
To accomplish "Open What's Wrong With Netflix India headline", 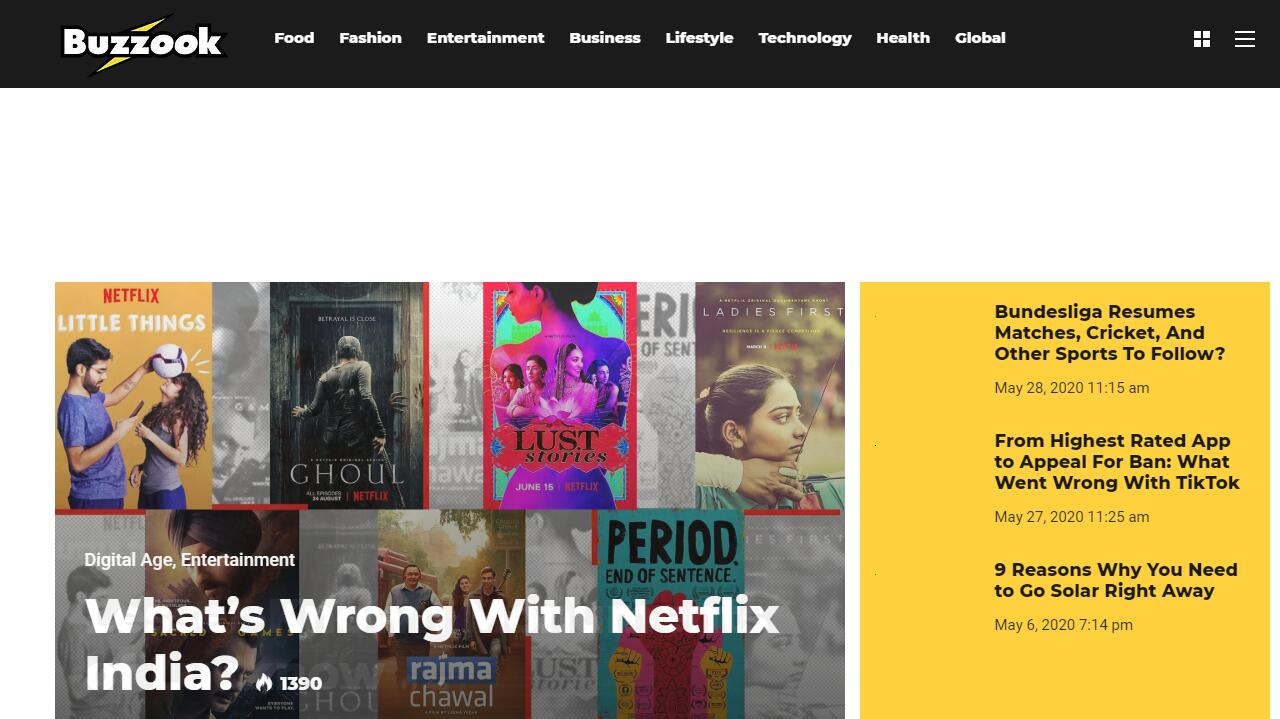I will tap(431, 644).
